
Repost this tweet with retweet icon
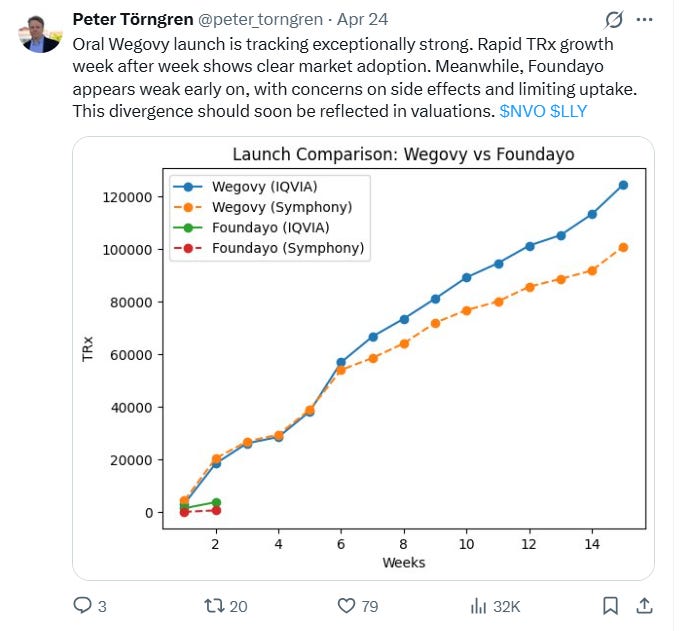point(214,605)
